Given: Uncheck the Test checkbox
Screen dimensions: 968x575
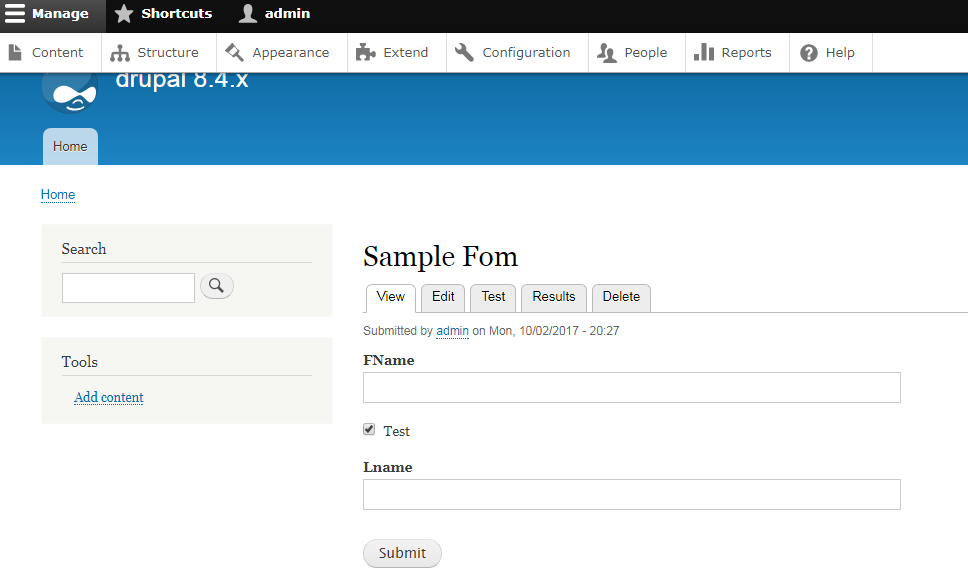Looking at the screenshot, I should 369,429.
